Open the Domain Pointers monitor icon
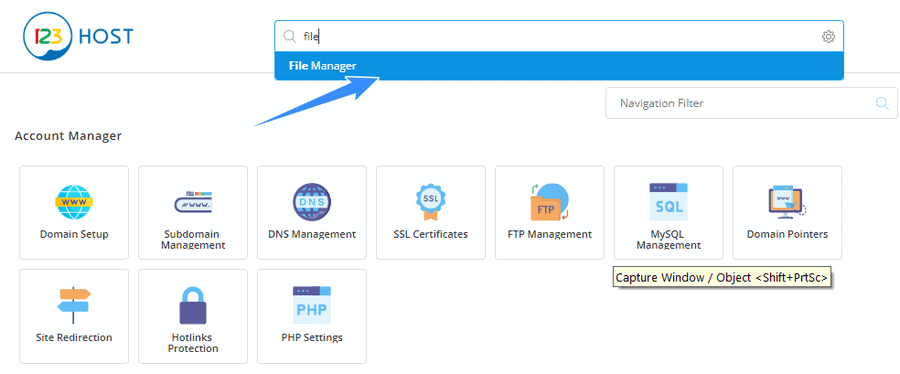This screenshot has height=374, width=900. [x=788, y=202]
